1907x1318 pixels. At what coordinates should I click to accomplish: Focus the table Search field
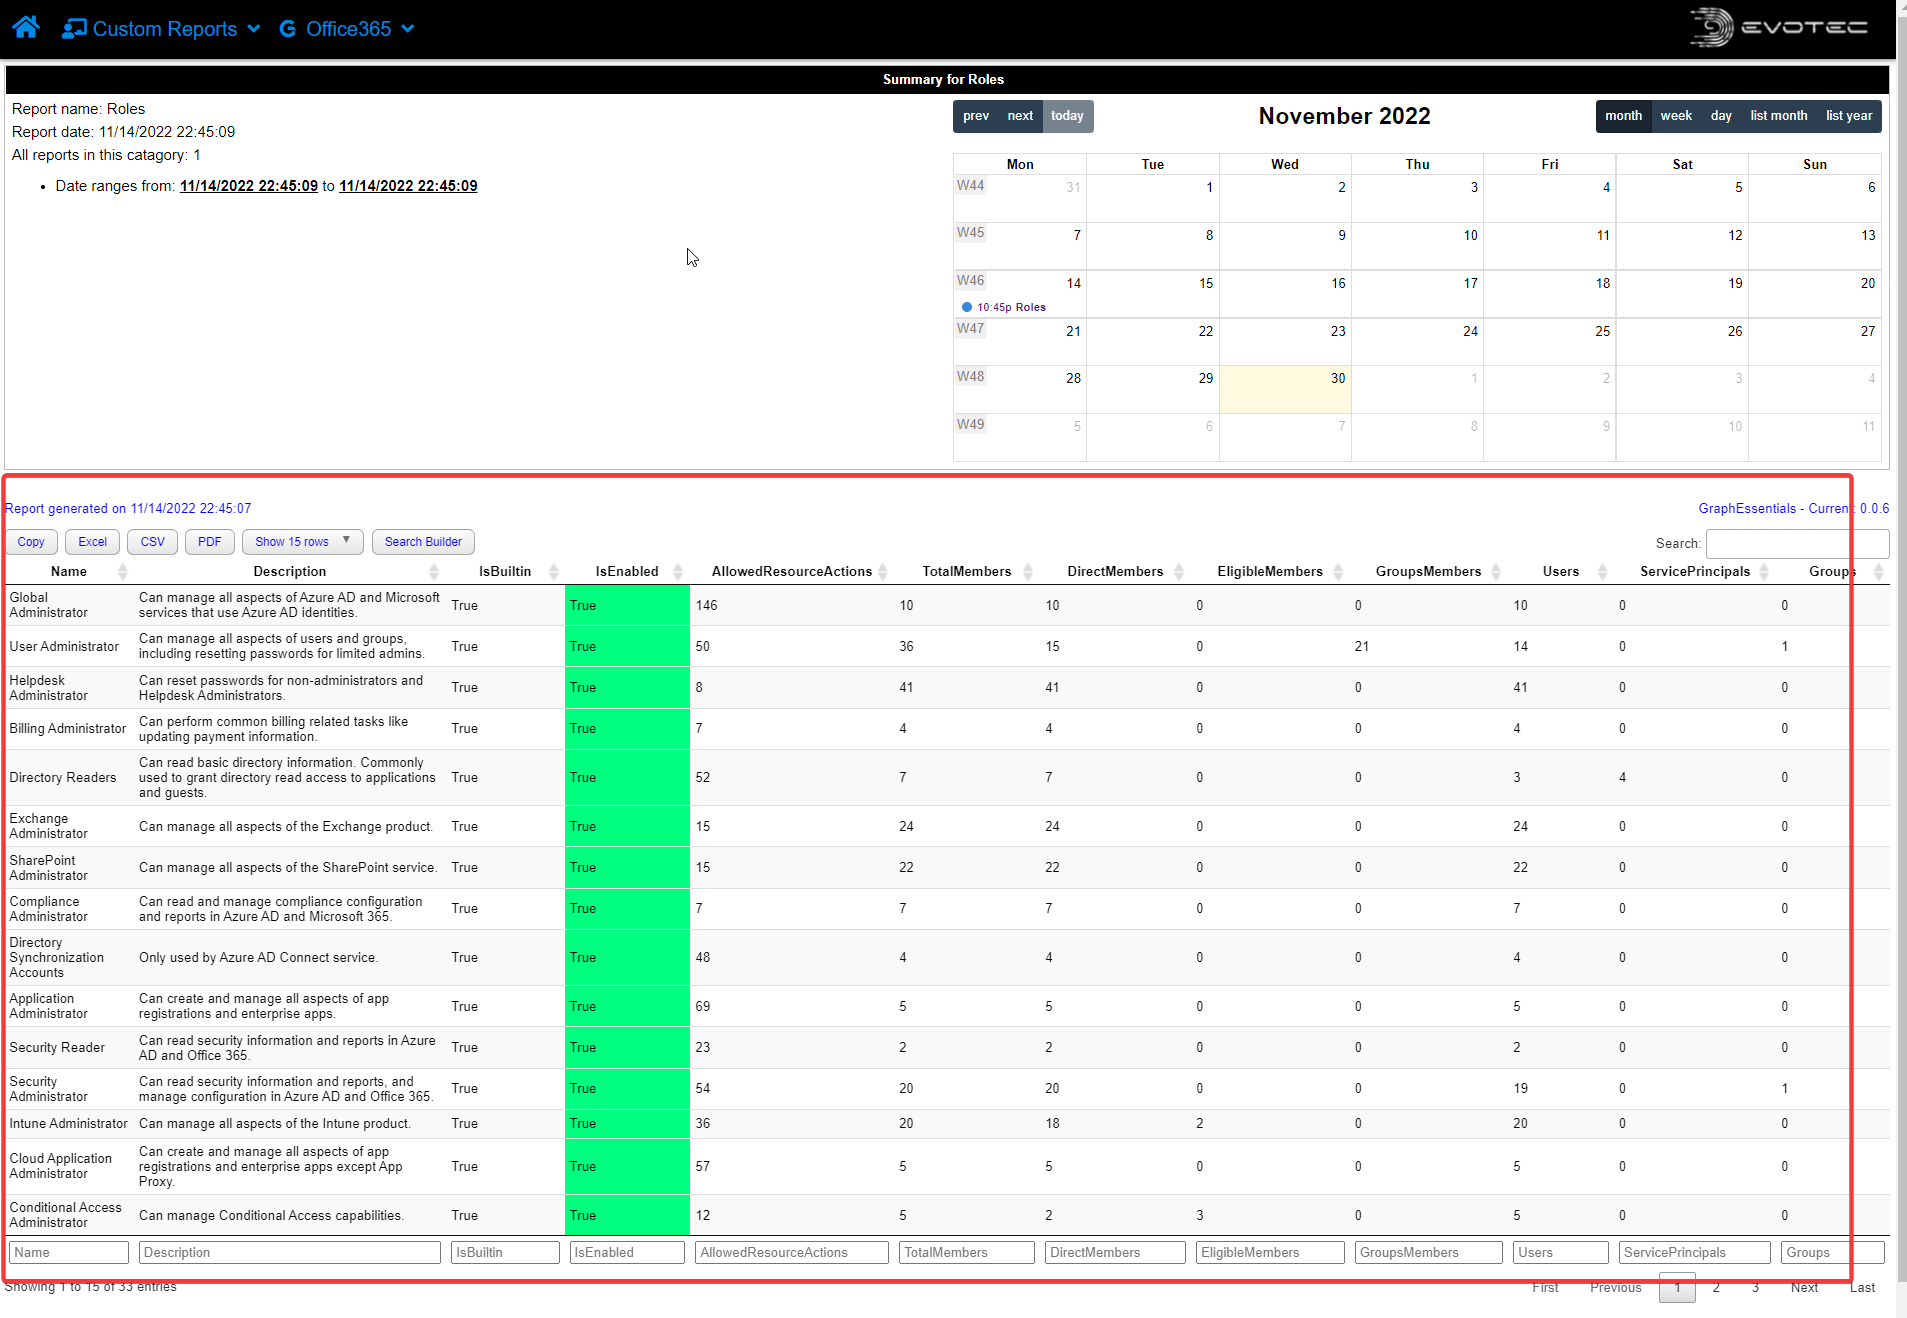tap(1797, 543)
